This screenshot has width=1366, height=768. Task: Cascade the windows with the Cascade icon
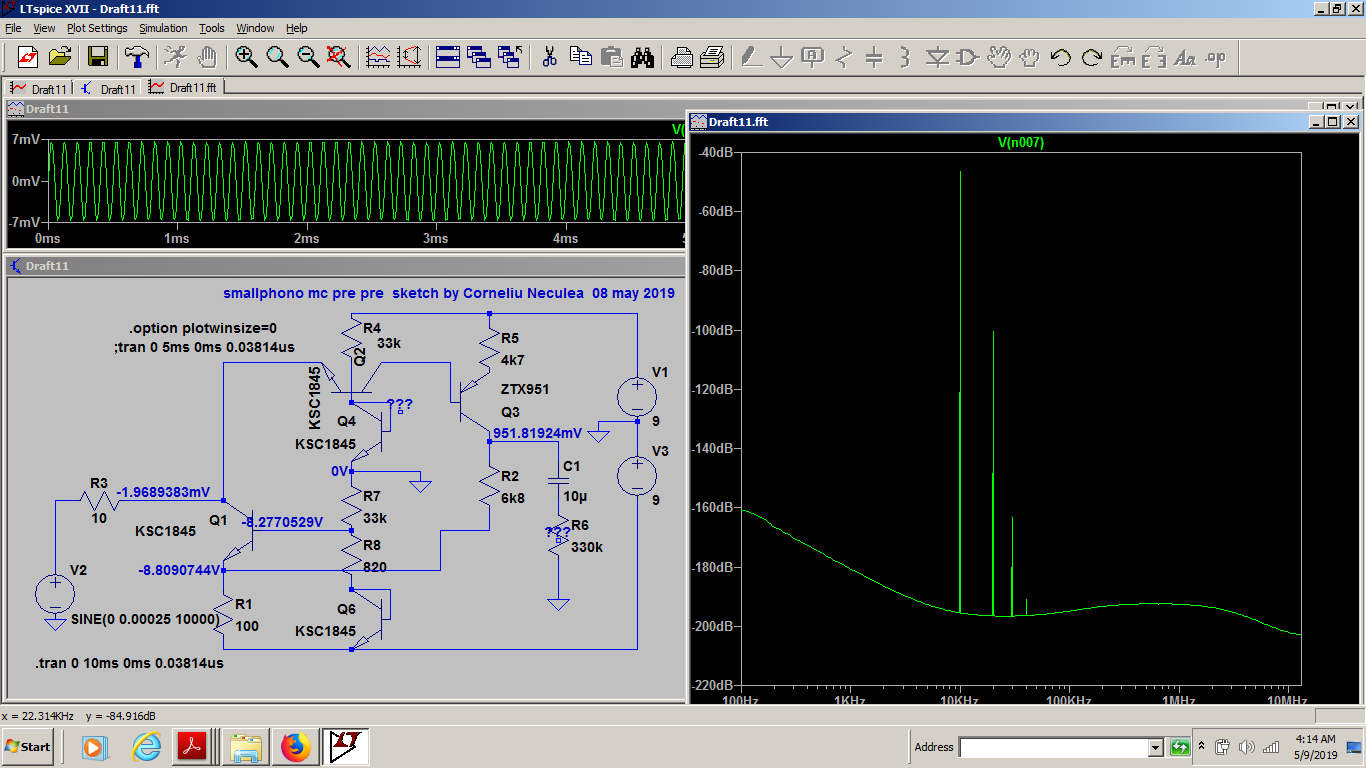click(x=479, y=56)
